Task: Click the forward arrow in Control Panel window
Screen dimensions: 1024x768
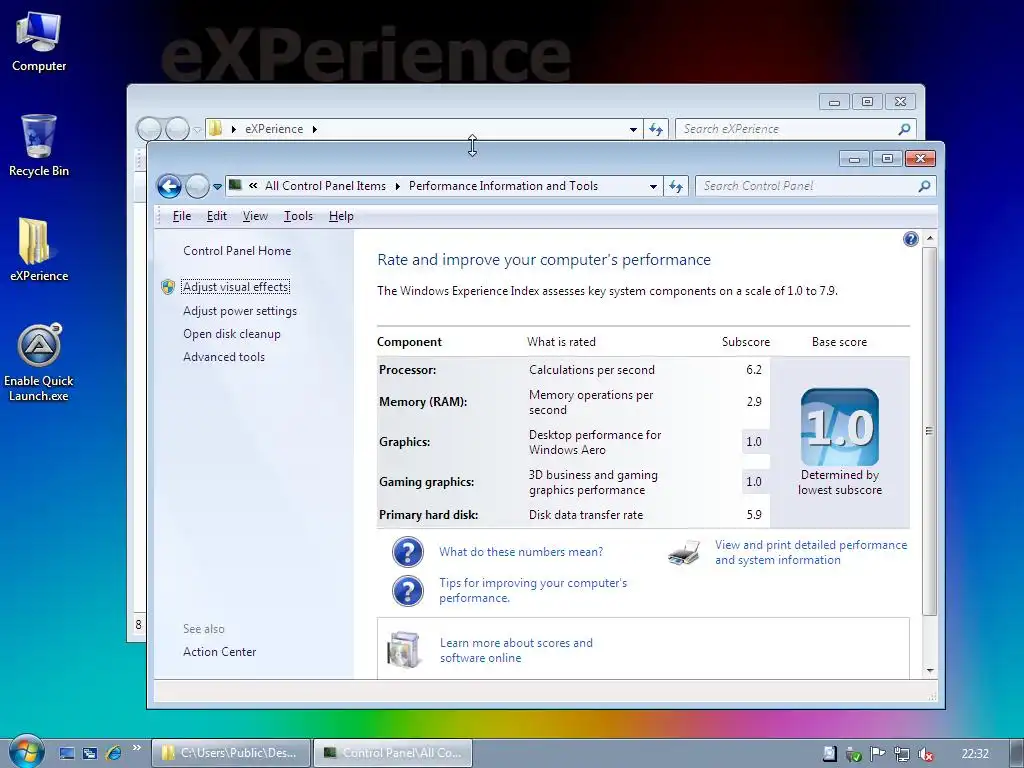Action: coord(197,187)
